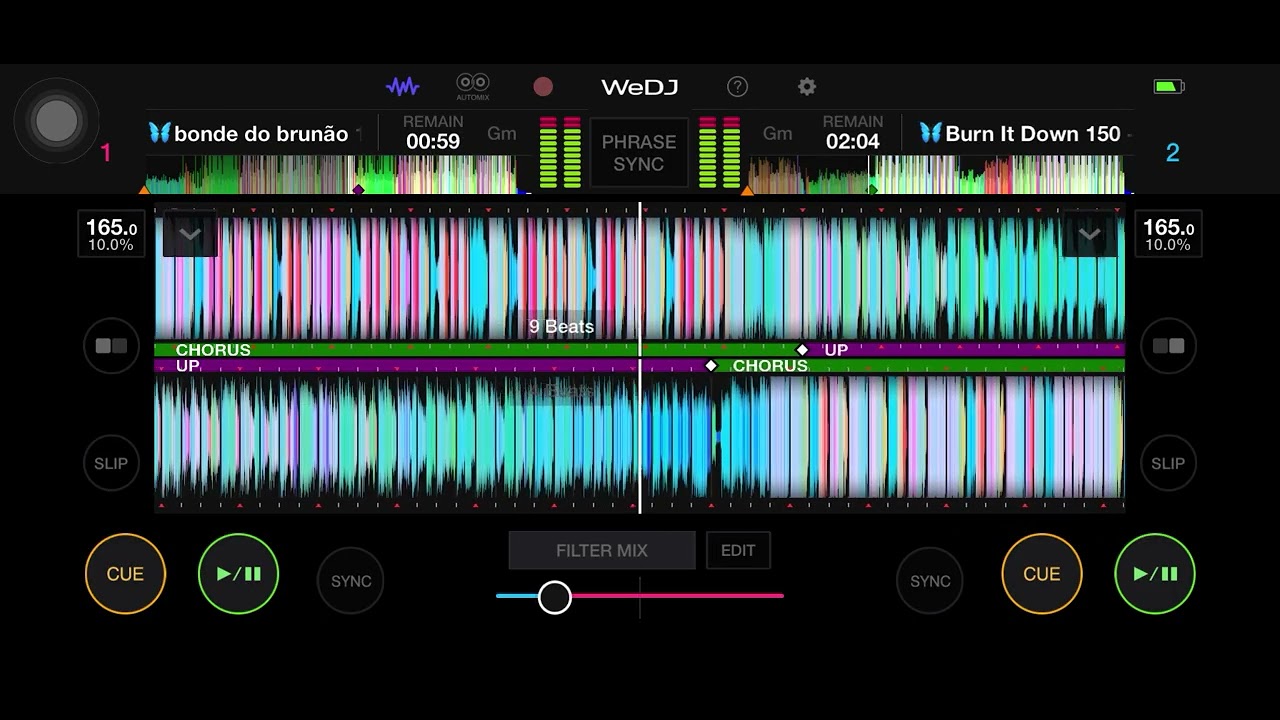
Task: Hit the deck 2 CUE button
Action: pyautogui.click(x=1041, y=574)
